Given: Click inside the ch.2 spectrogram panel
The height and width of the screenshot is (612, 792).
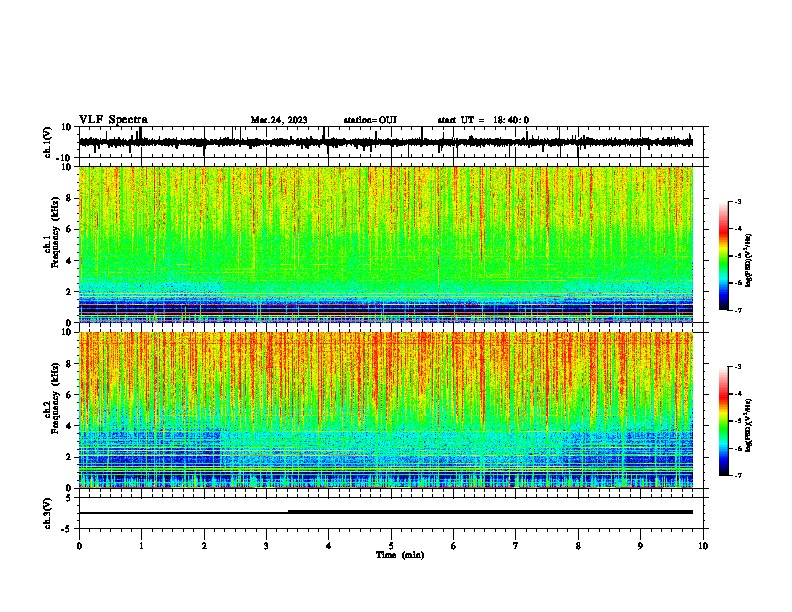Looking at the screenshot, I should [386, 410].
